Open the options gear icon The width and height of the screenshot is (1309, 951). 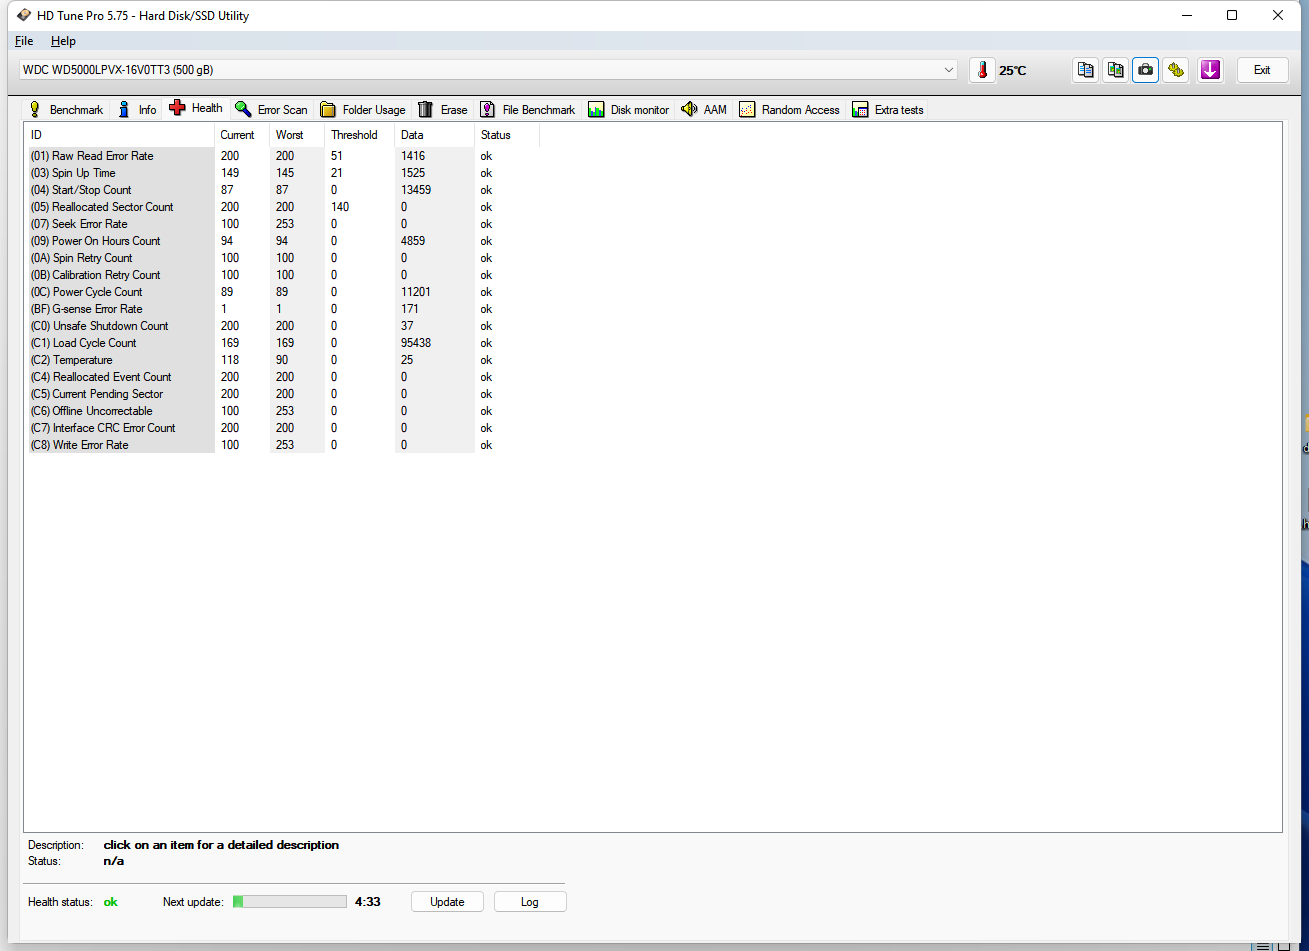1176,70
